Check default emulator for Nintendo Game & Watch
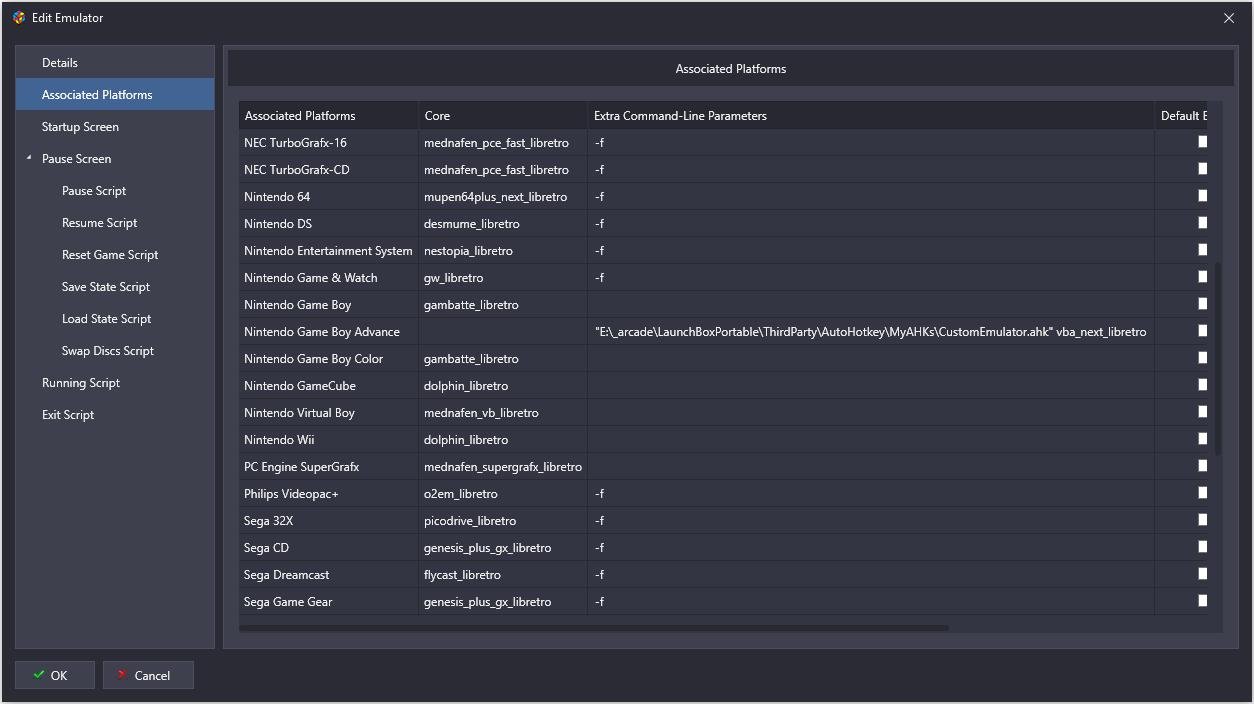 click(1202, 277)
